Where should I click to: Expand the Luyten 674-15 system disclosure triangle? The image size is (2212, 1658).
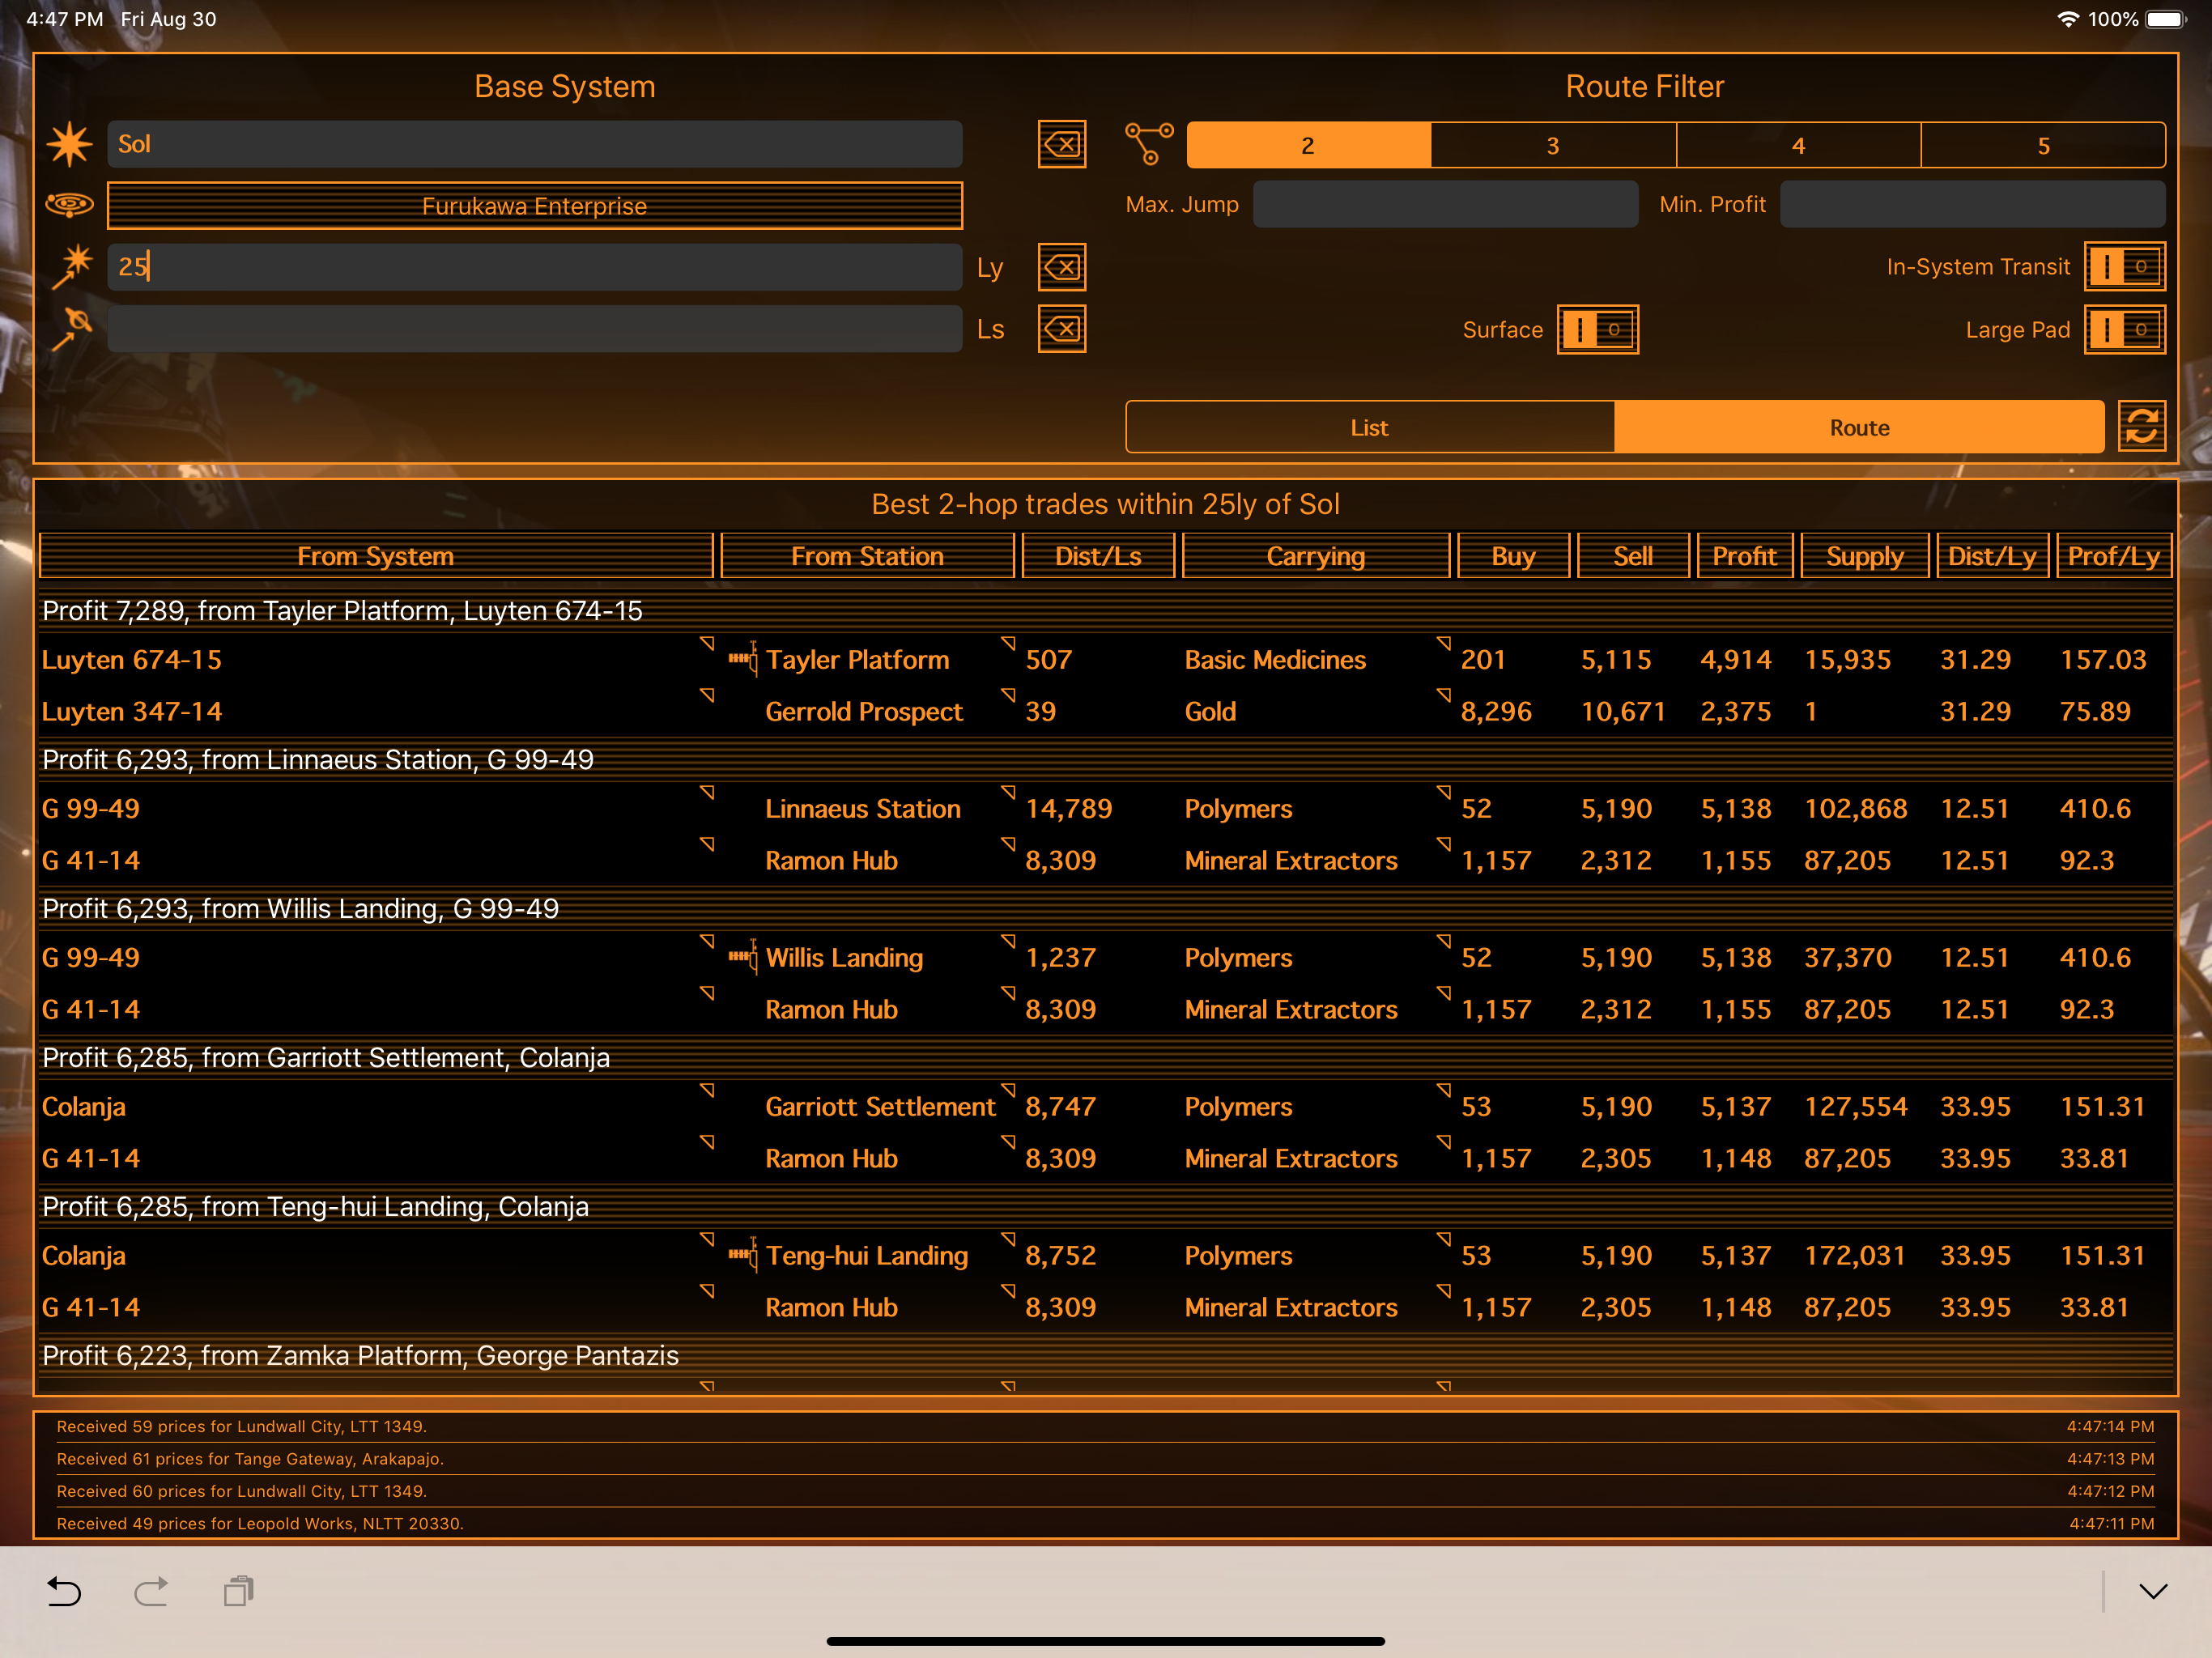click(707, 643)
